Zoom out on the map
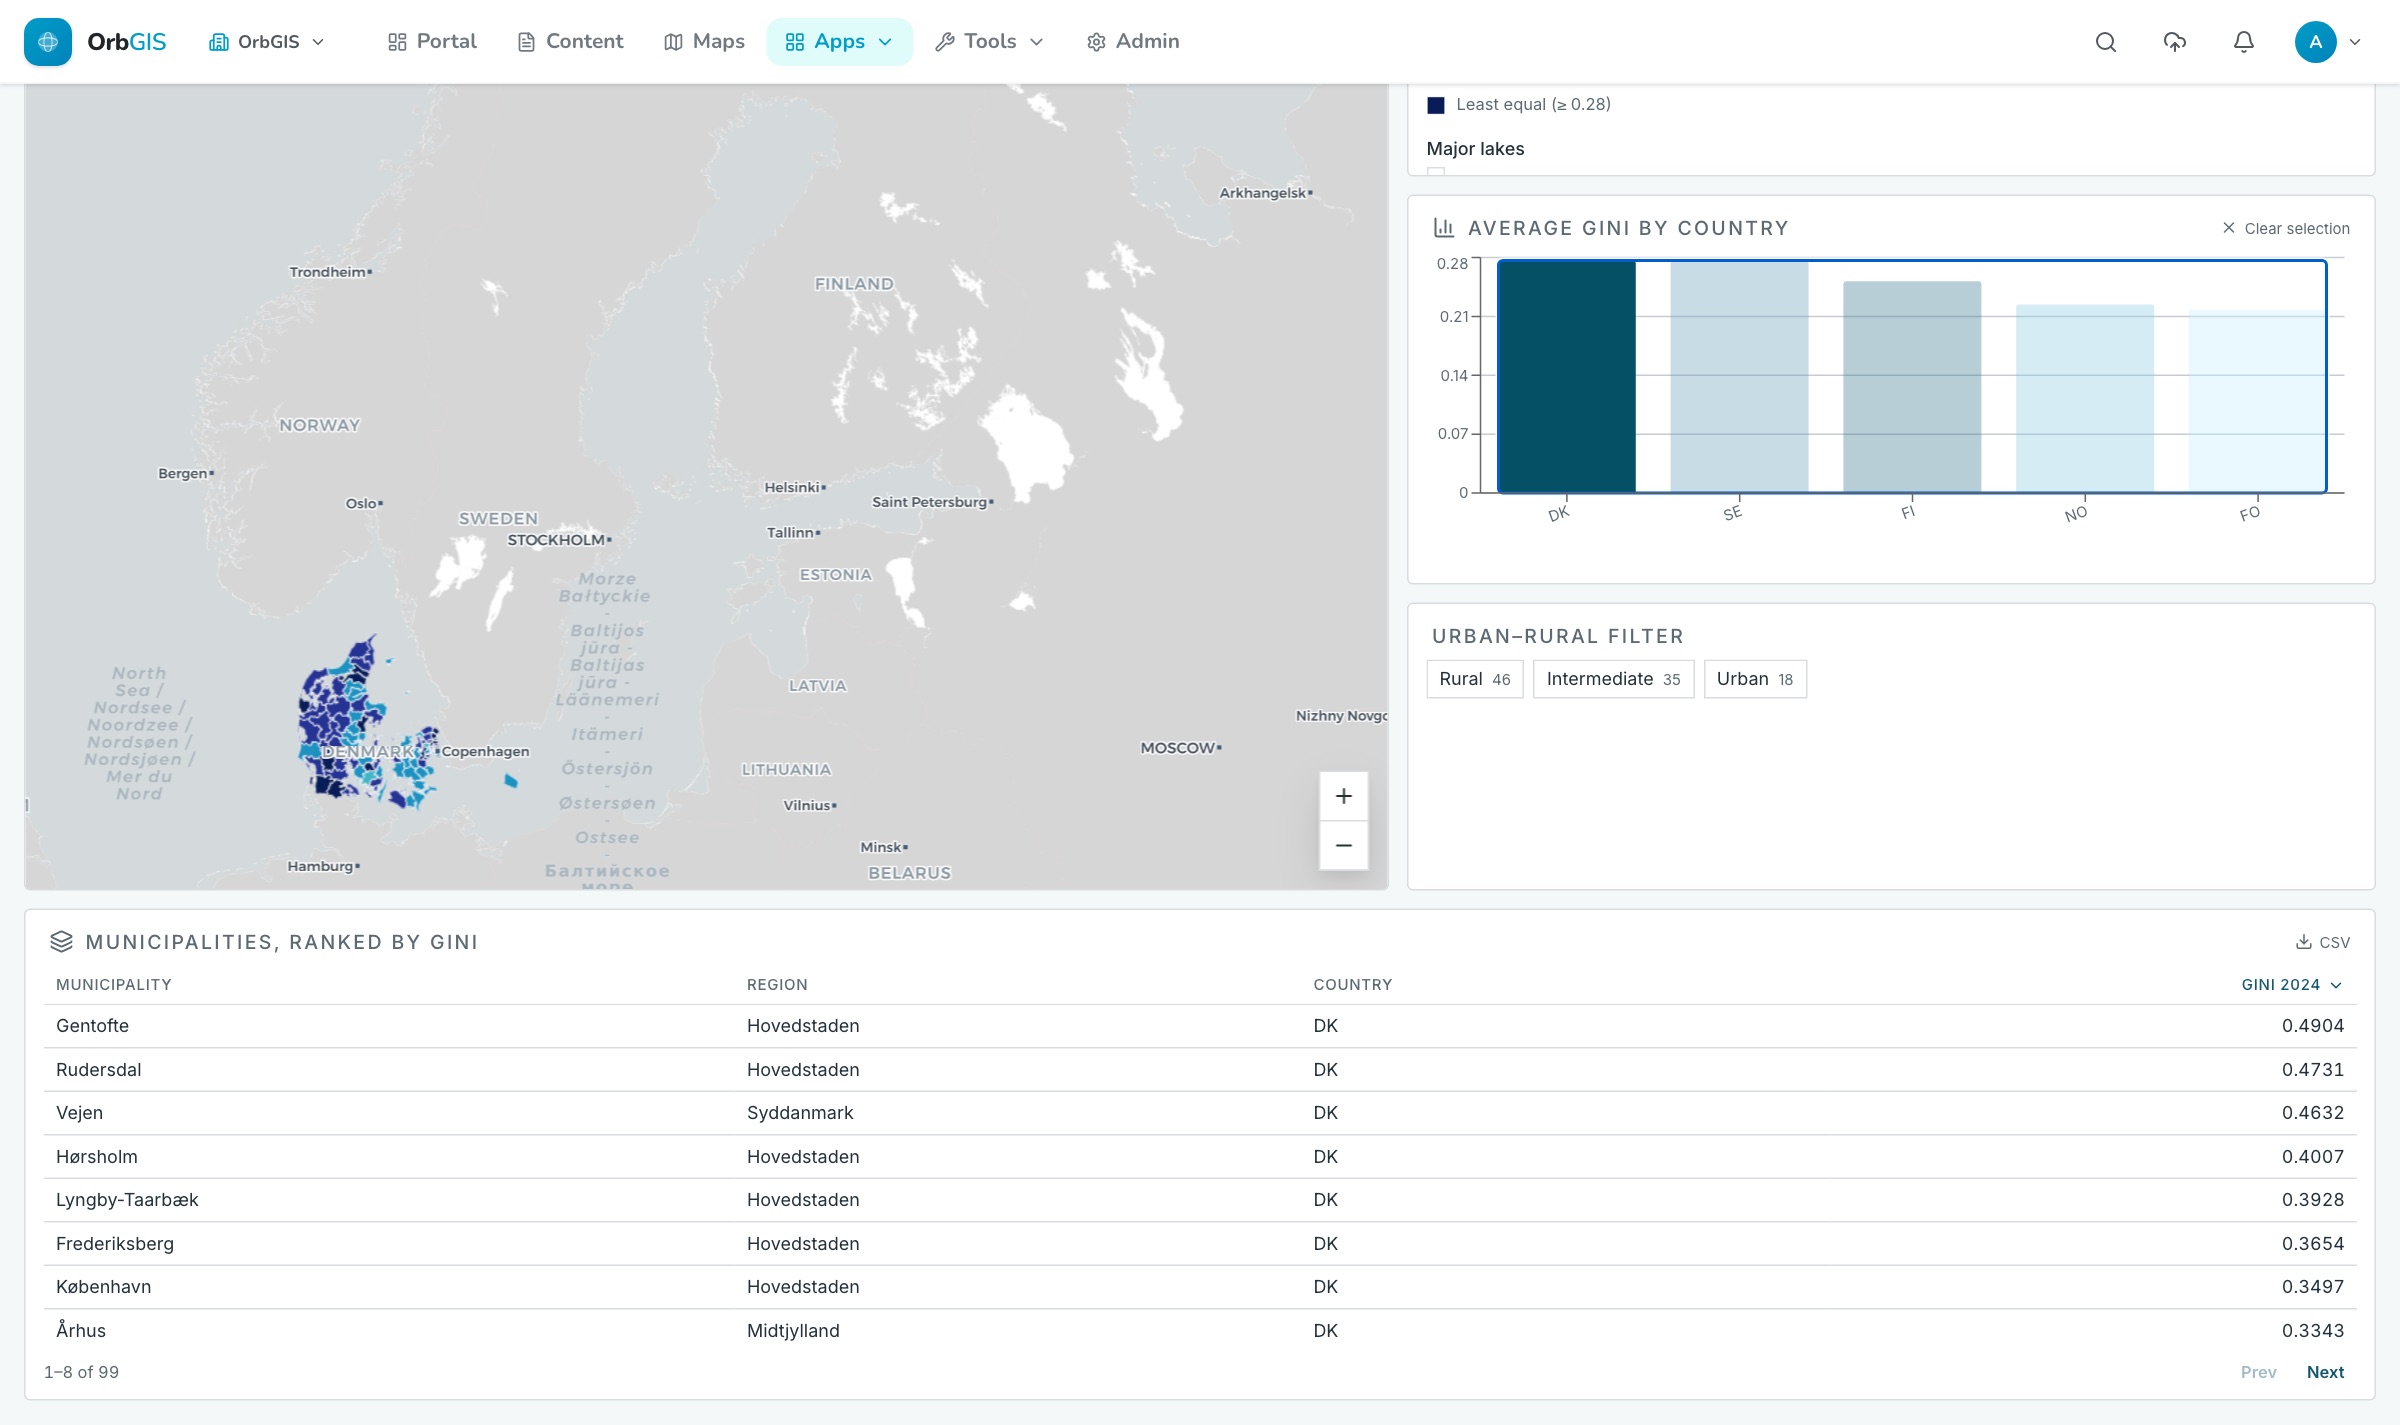The width and height of the screenshot is (2400, 1425). pyautogui.click(x=1344, y=846)
